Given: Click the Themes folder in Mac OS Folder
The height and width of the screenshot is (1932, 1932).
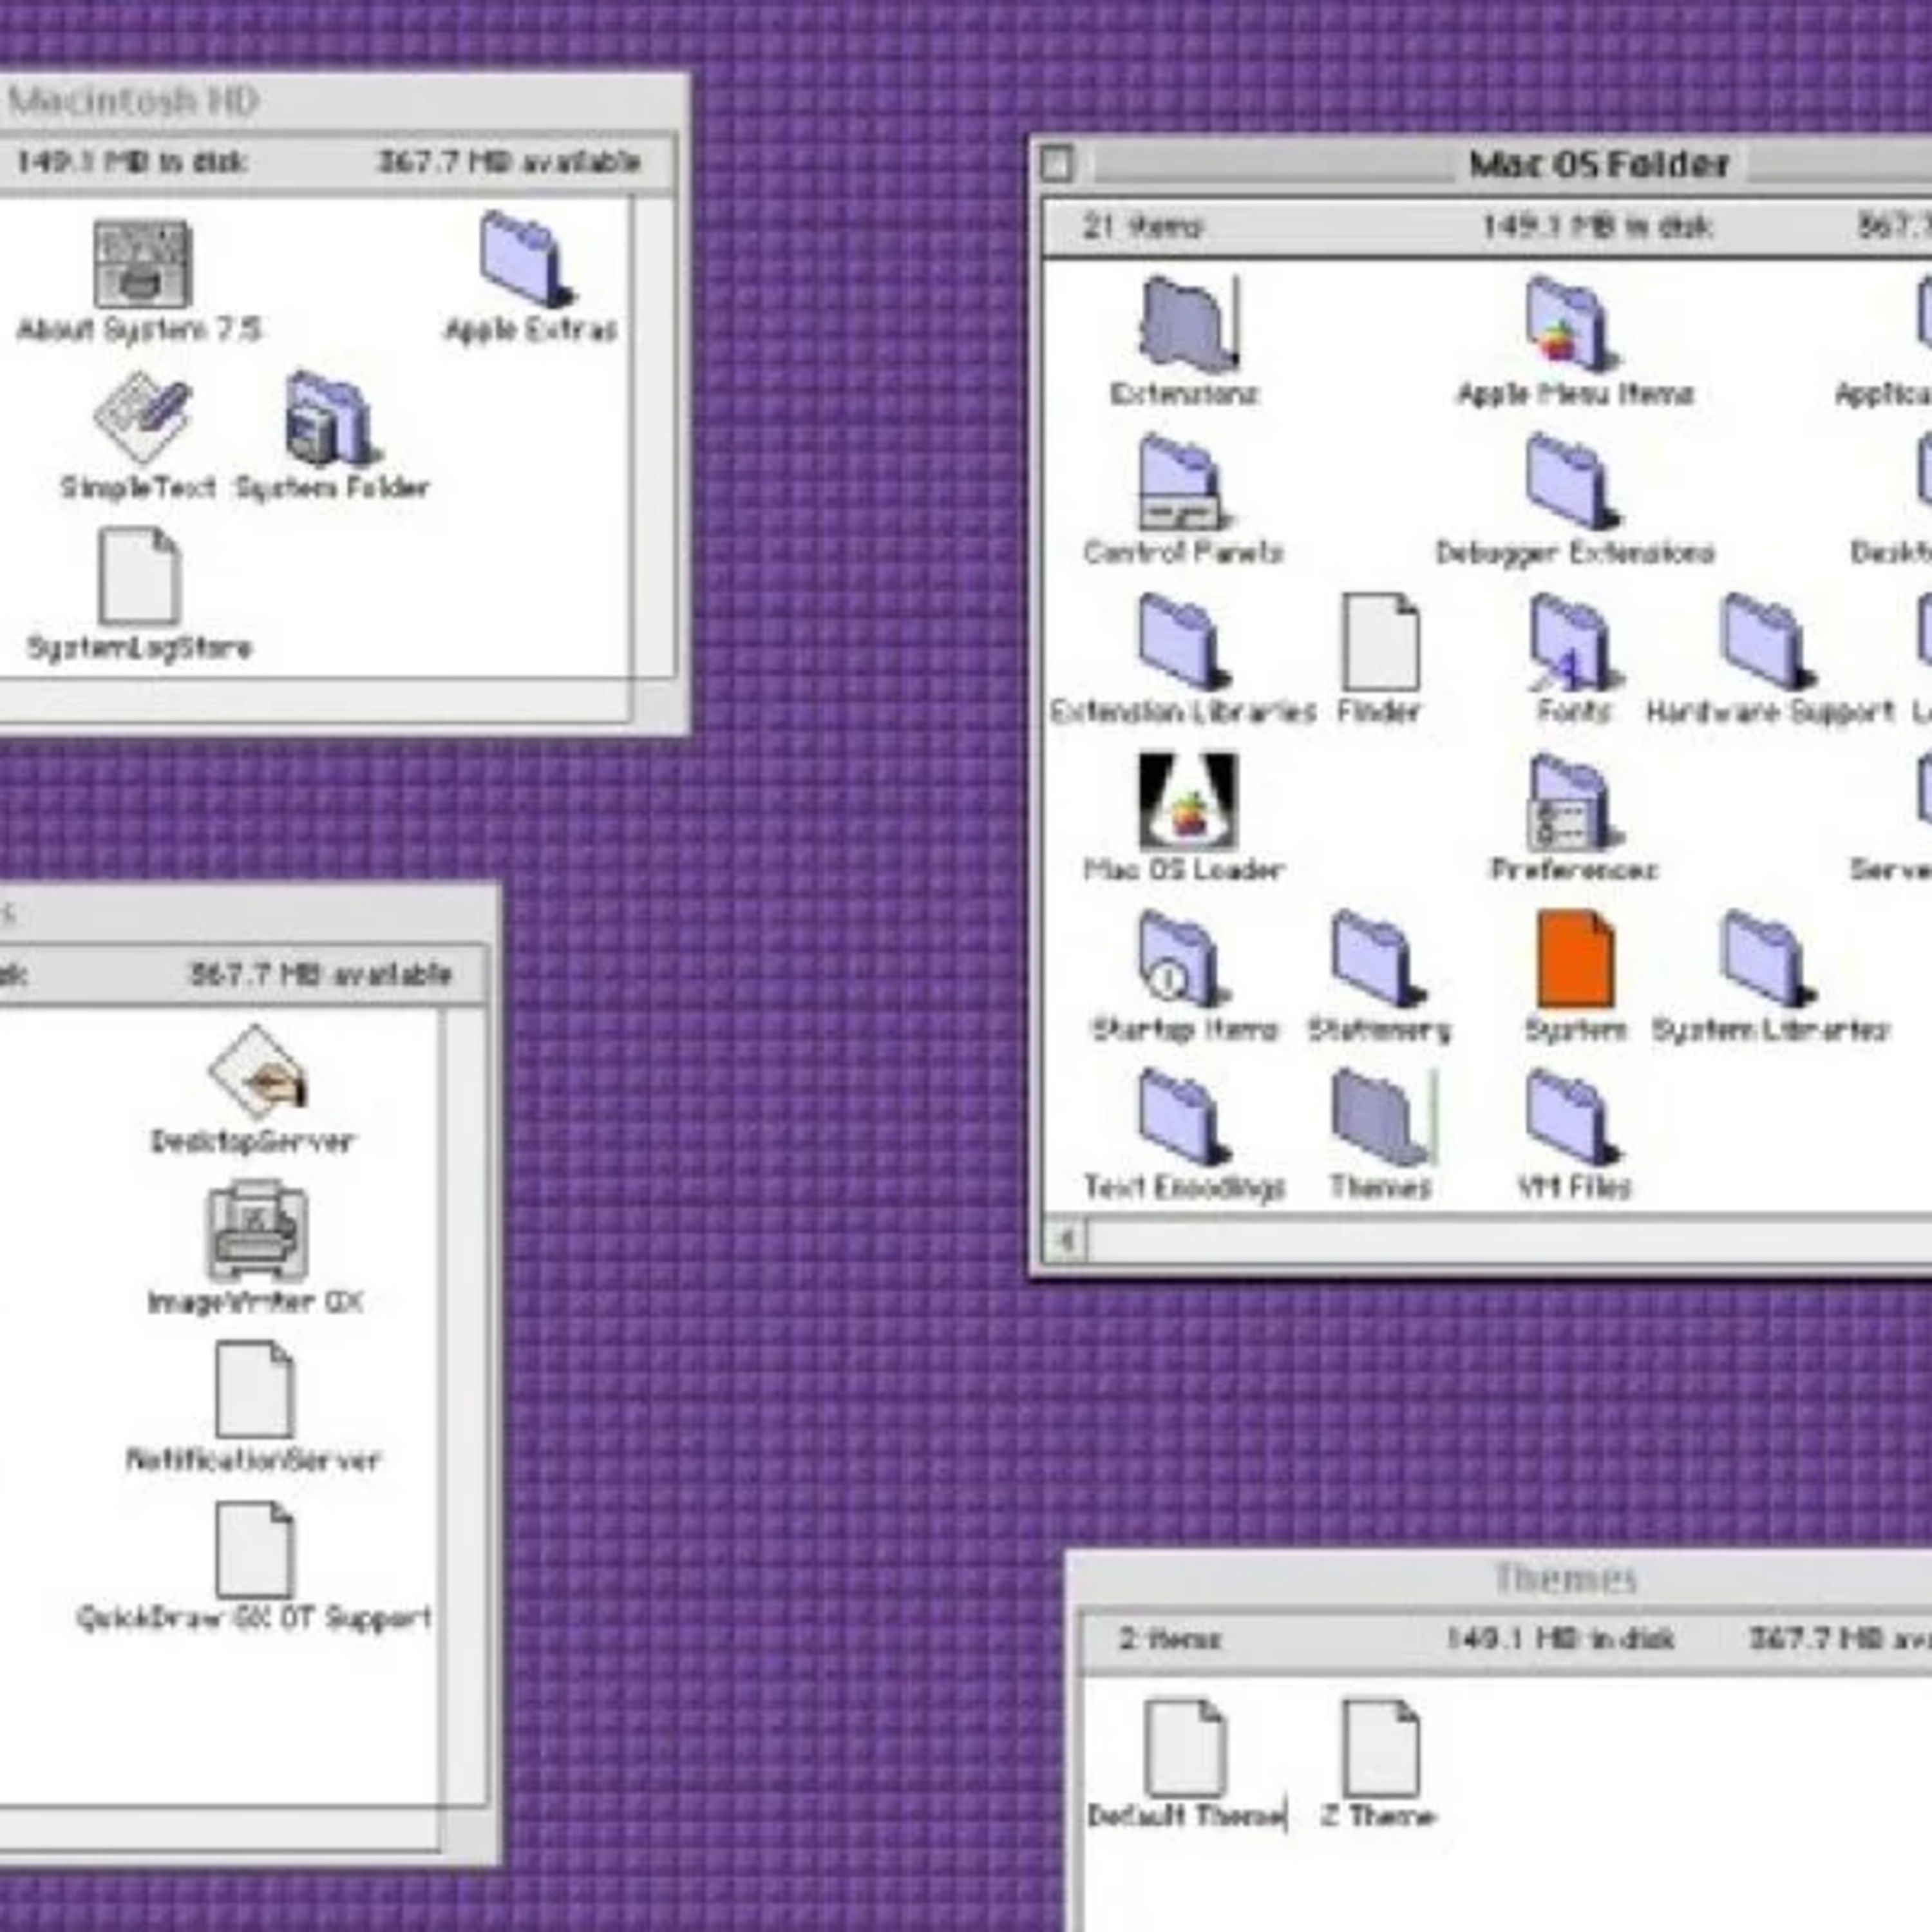Looking at the screenshot, I should (x=1383, y=1117).
